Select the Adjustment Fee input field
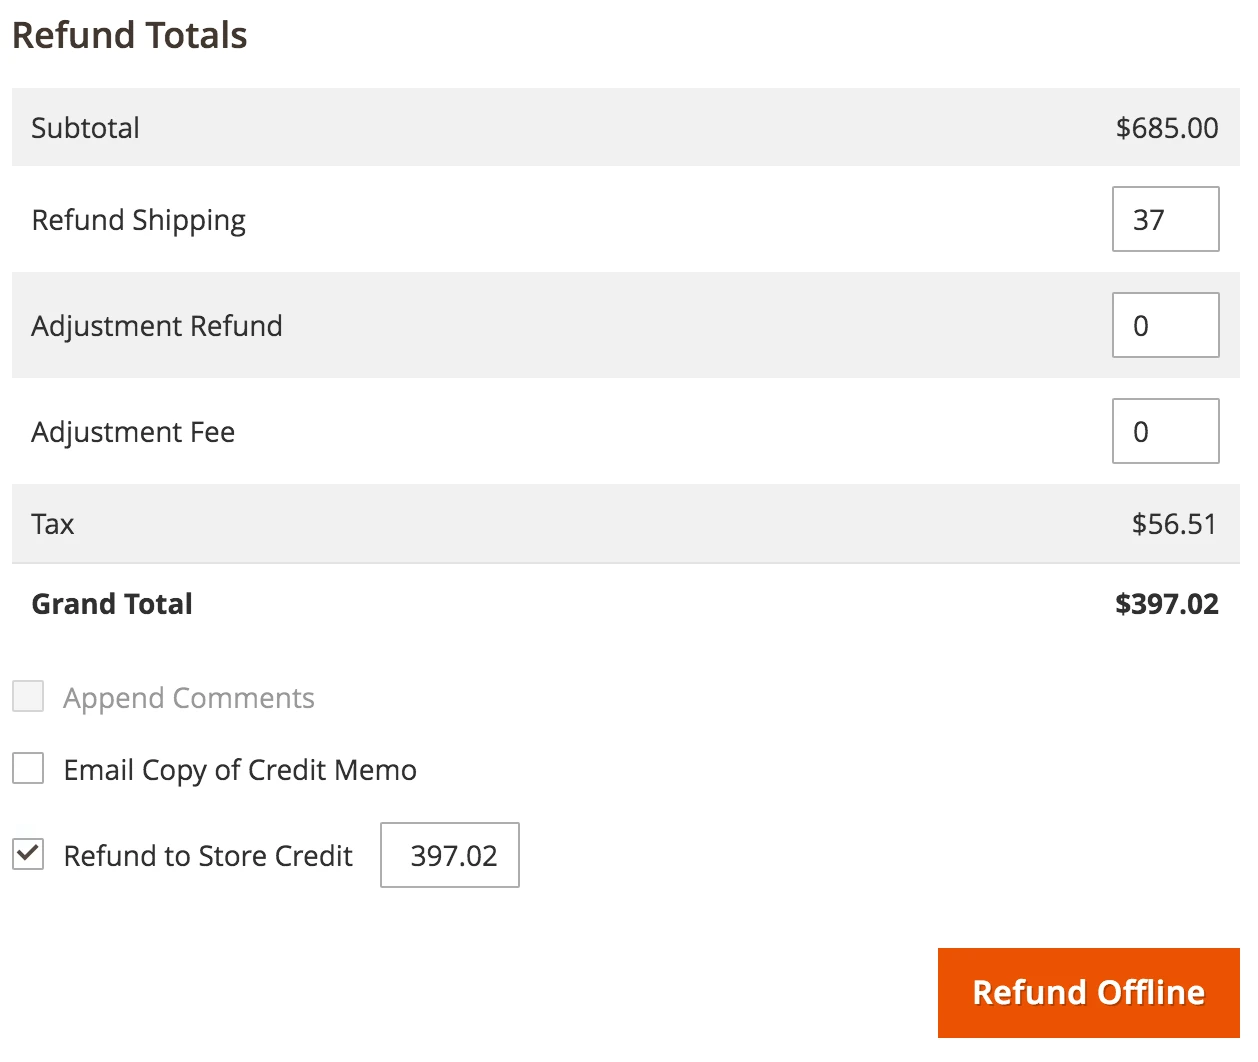The width and height of the screenshot is (1258, 1062). 1166,431
